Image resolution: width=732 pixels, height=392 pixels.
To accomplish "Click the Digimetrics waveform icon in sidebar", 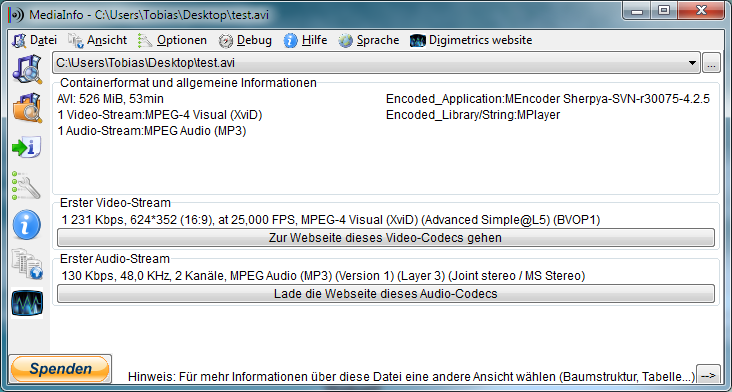I will point(27,303).
